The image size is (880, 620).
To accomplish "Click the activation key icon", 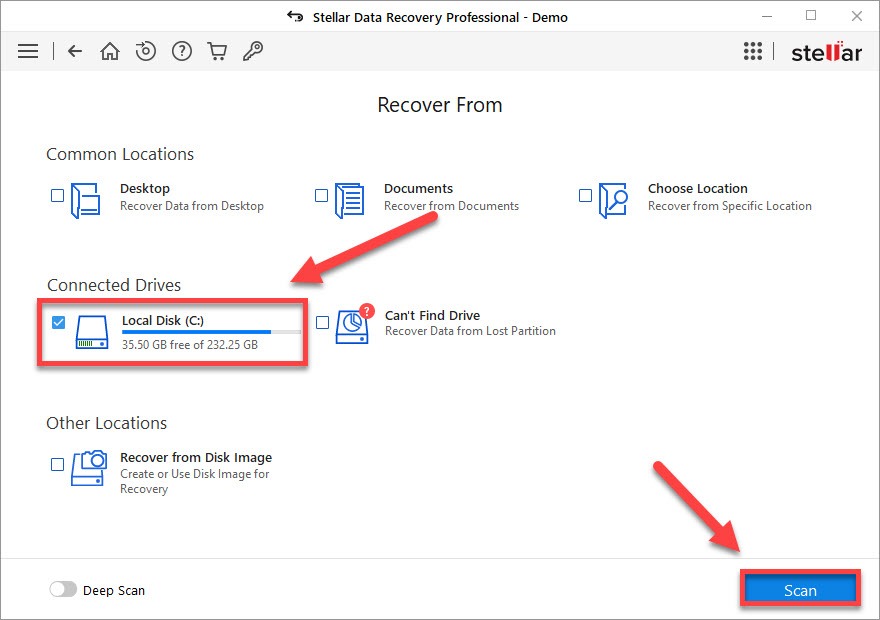I will [253, 51].
